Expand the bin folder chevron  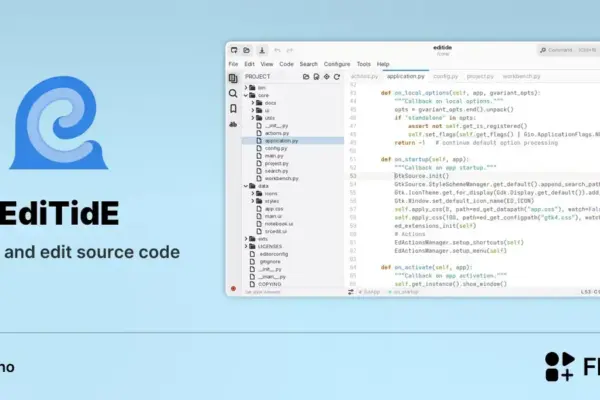coord(246,88)
